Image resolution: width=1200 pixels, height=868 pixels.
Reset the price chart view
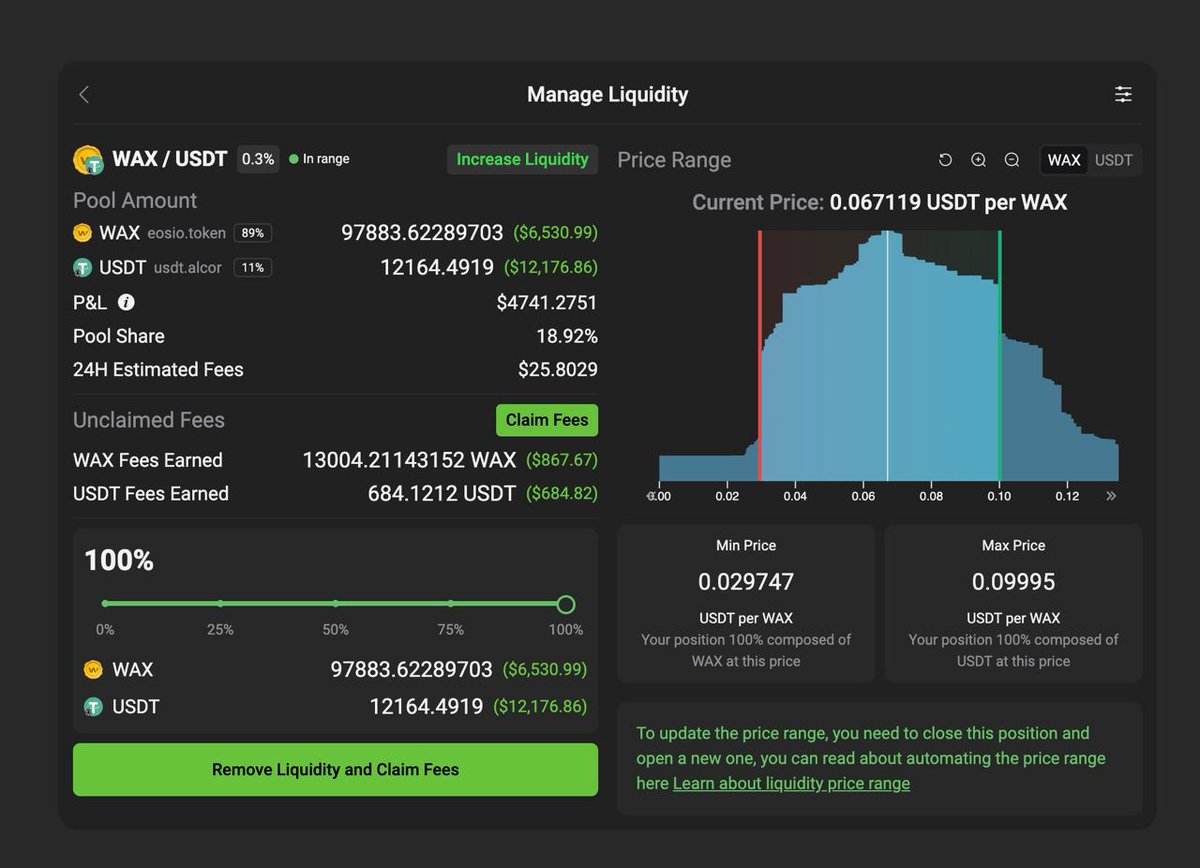point(944,159)
